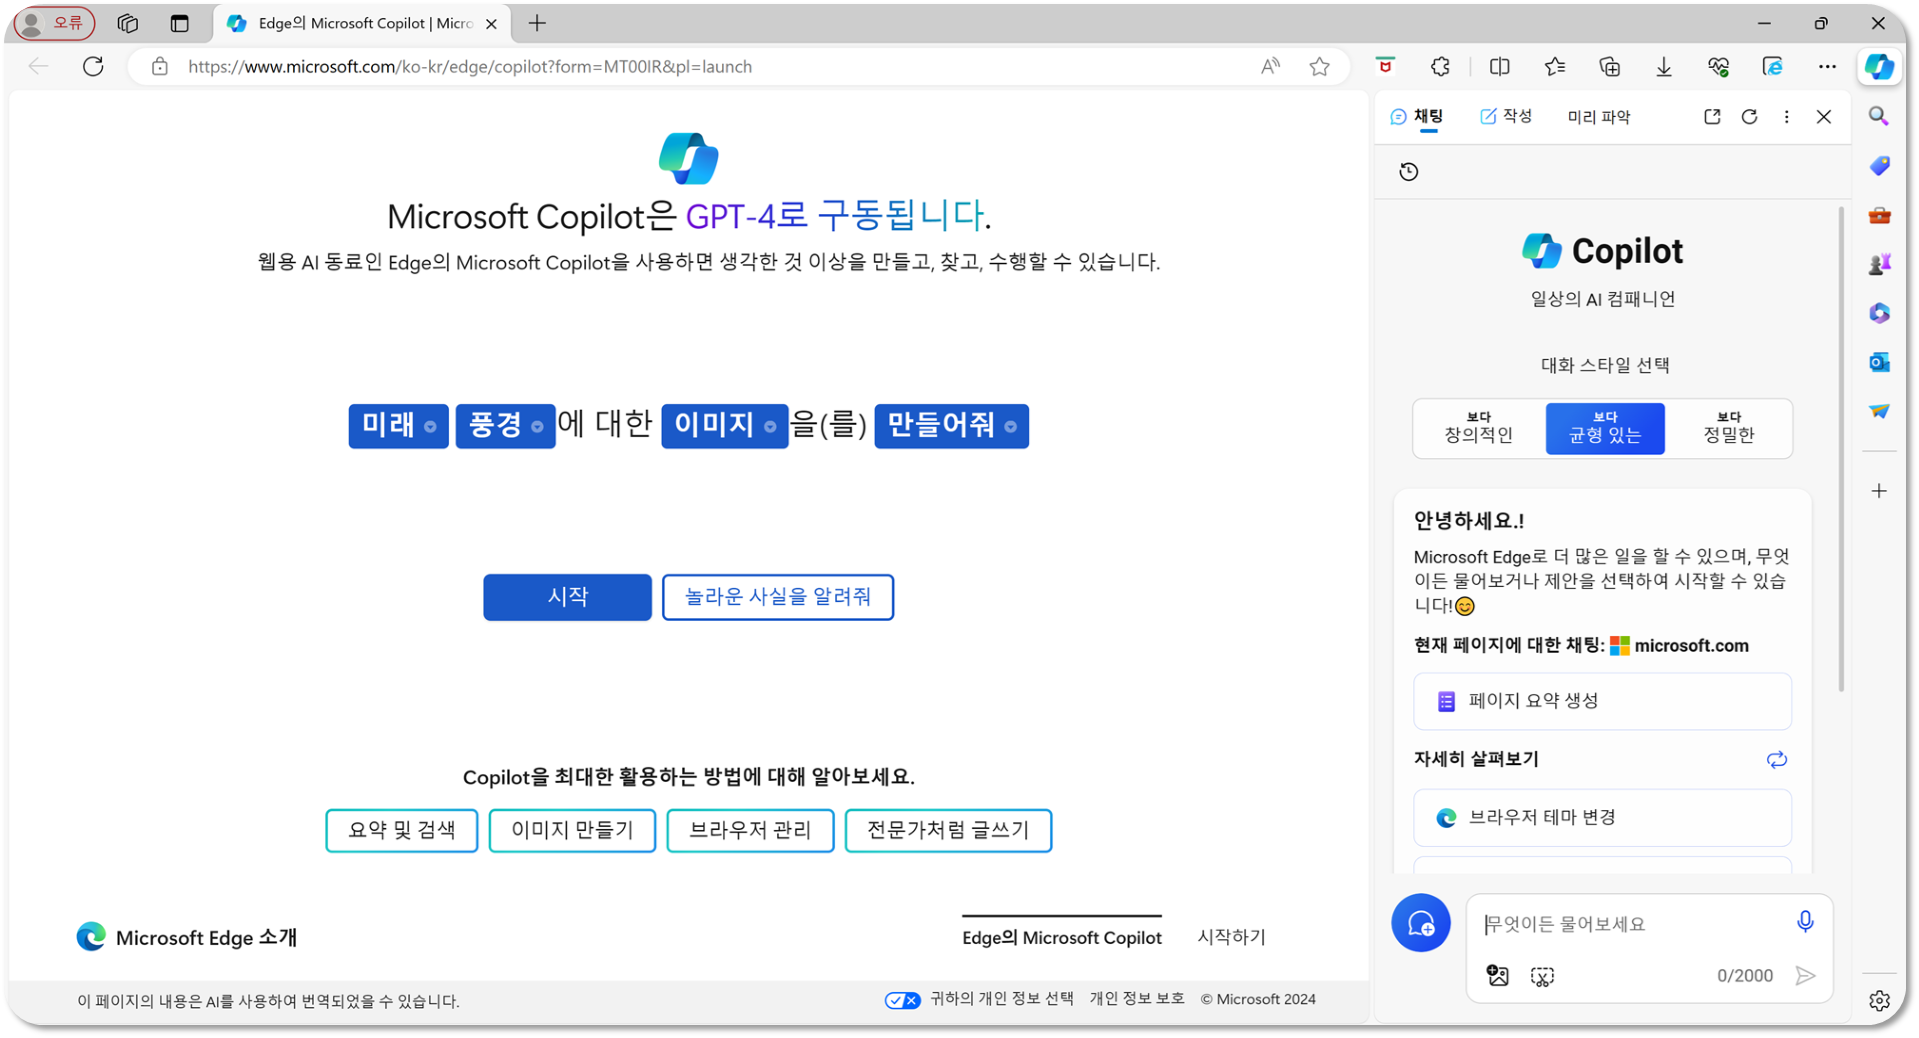This screenshot has height=1038, width=1919.
Task: Click the 전문가처럼 글쓰기 button
Action: click(x=947, y=830)
